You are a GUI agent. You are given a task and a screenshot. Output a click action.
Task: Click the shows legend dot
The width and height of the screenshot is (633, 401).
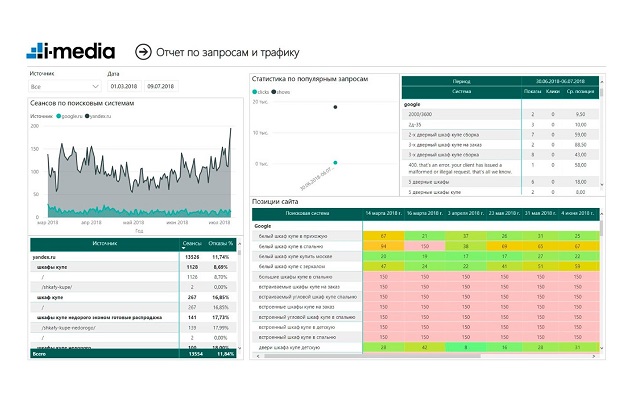point(274,92)
